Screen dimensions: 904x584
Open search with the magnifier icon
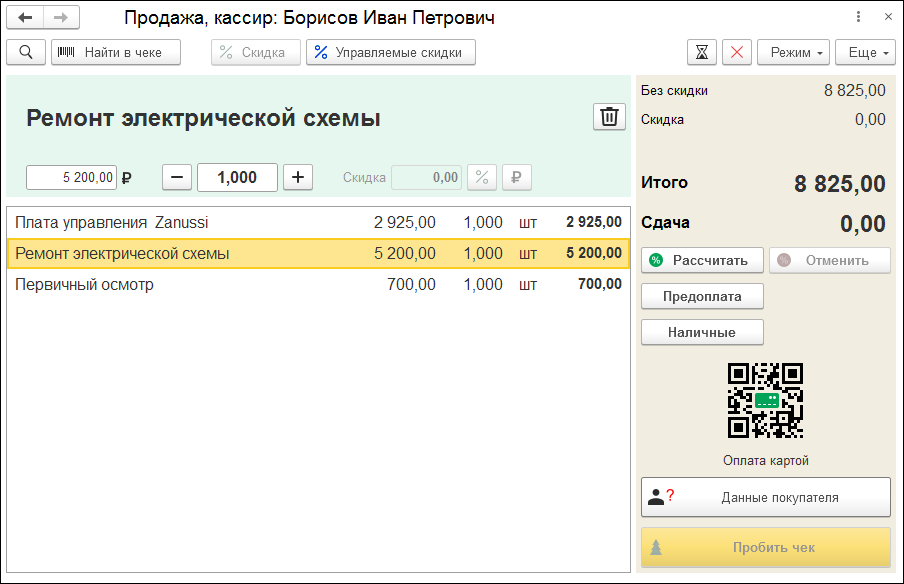pyautogui.click(x=26, y=52)
